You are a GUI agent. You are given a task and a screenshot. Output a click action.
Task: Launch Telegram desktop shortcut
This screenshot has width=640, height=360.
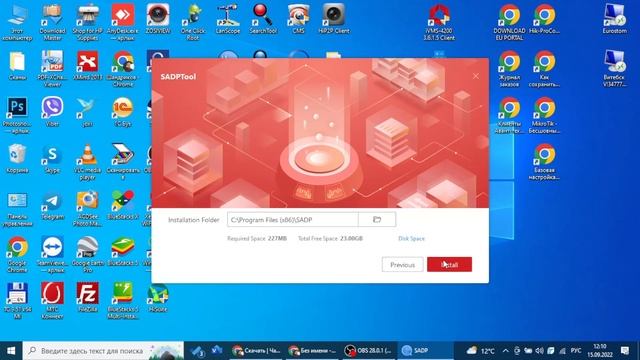click(52, 205)
